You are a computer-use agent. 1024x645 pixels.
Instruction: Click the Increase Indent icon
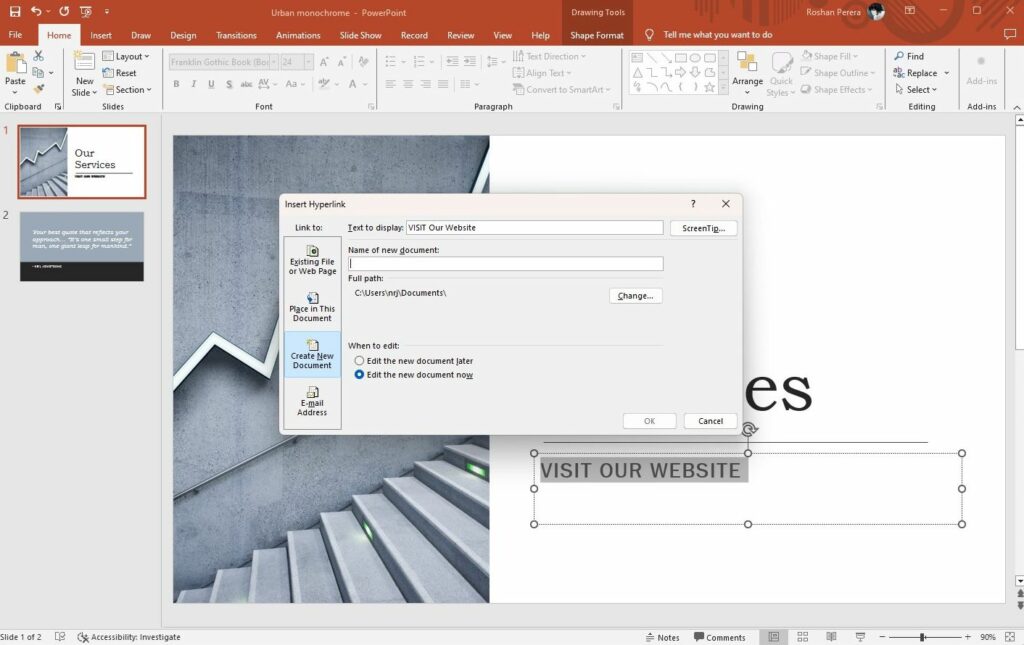point(468,61)
